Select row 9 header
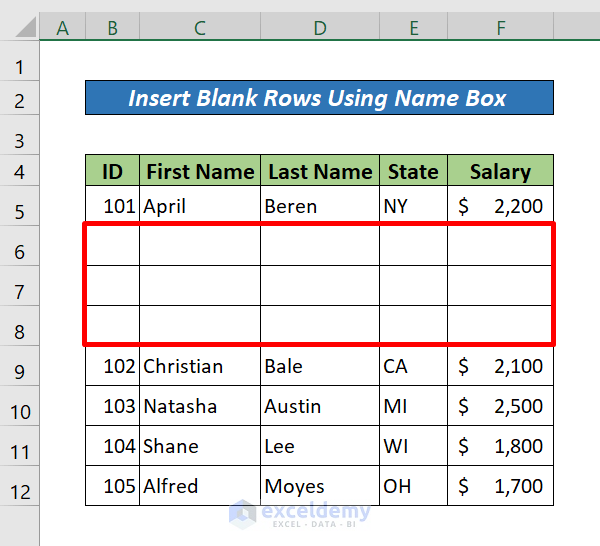Image resolution: width=600 pixels, height=546 pixels. coord(20,366)
